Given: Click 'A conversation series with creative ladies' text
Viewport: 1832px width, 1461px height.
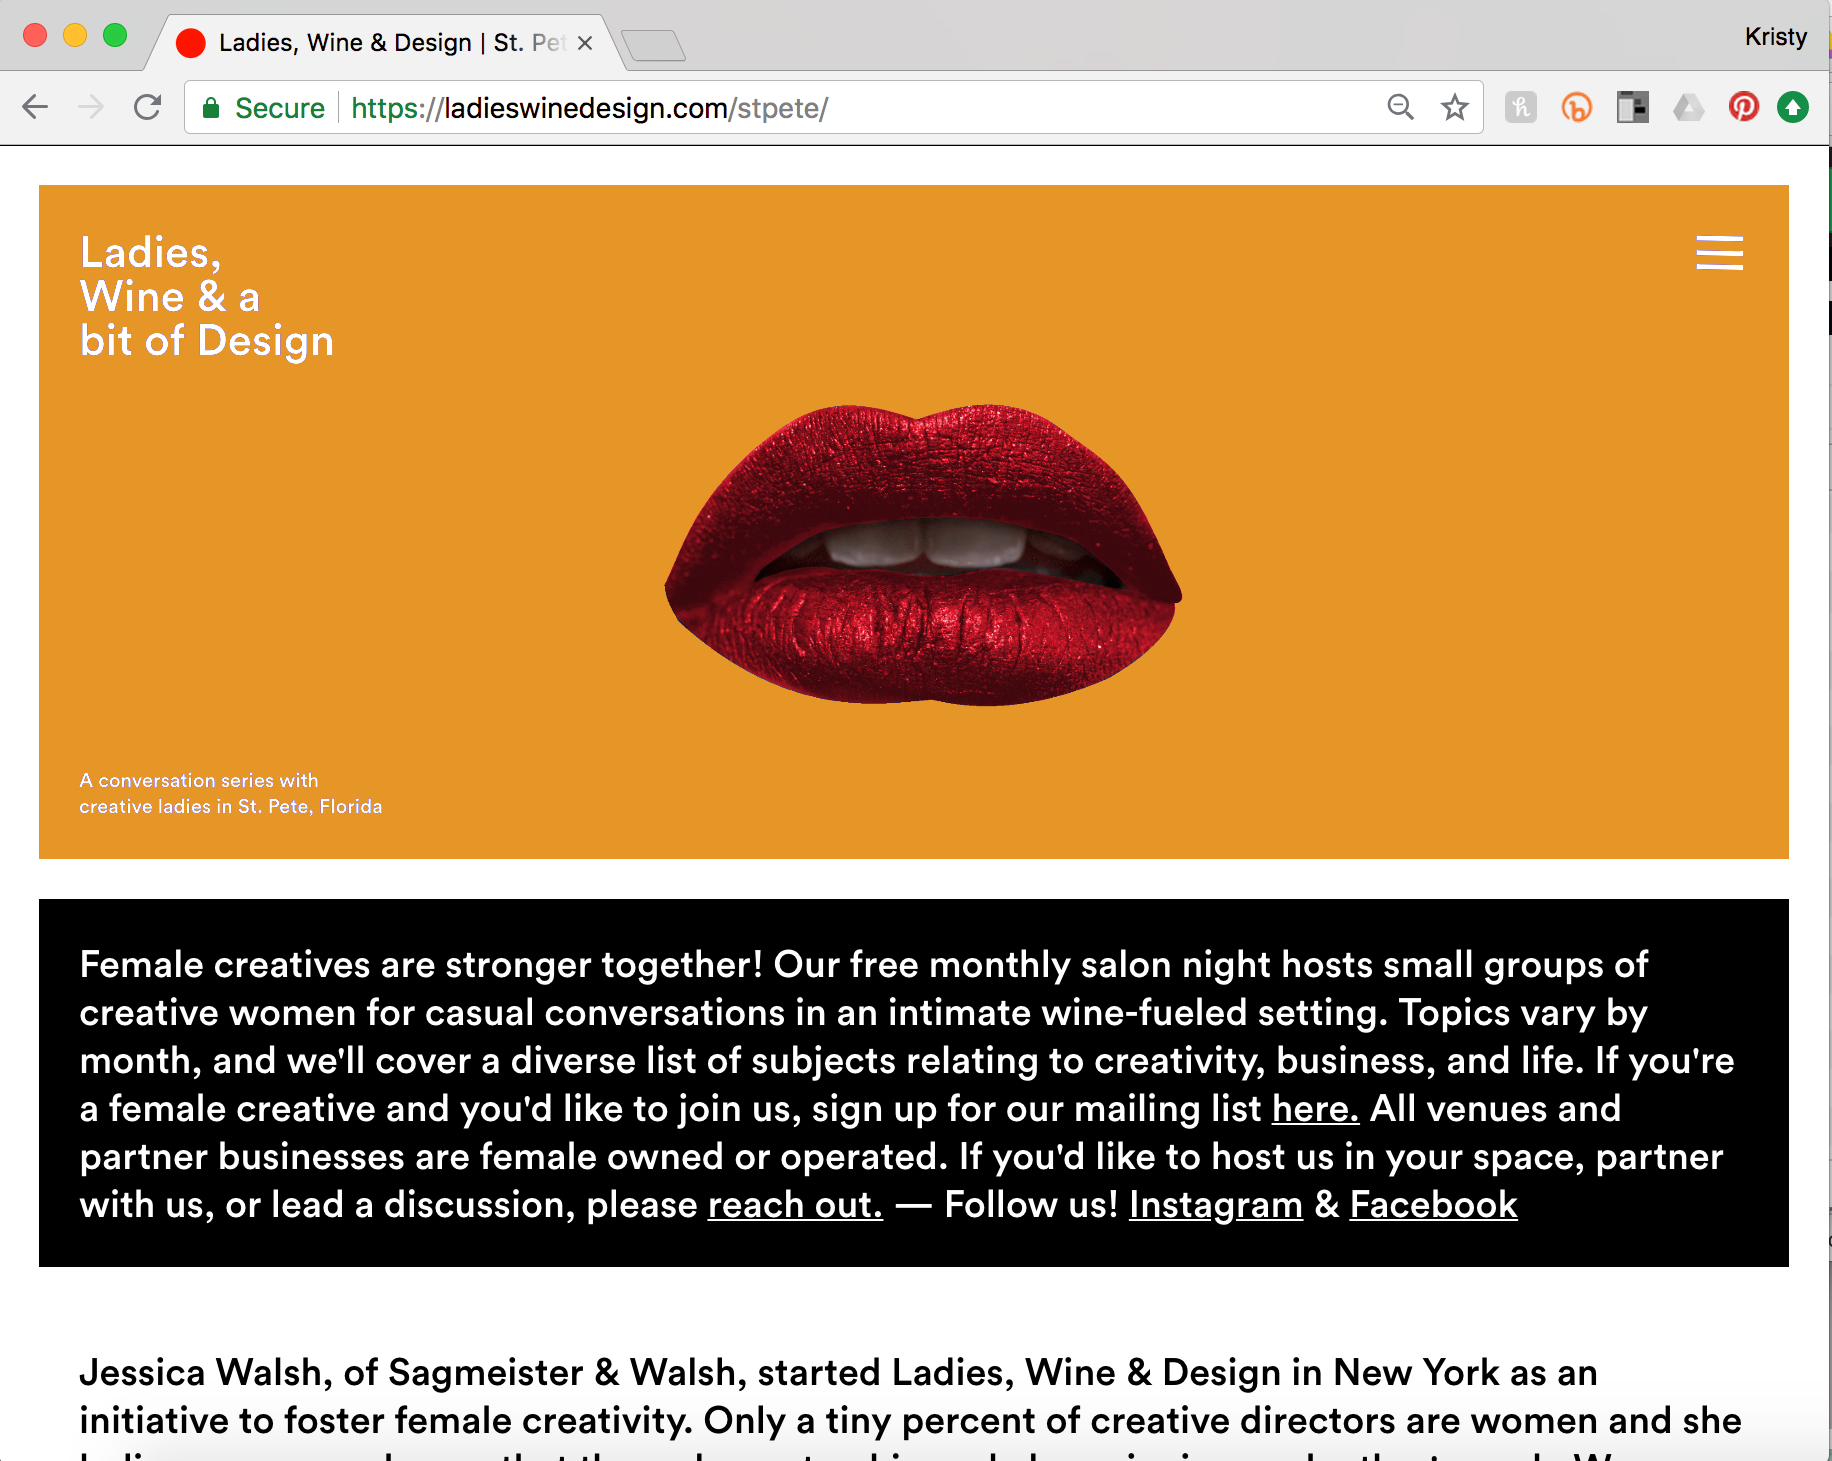Looking at the screenshot, I should pyautogui.click(x=230, y=793).
